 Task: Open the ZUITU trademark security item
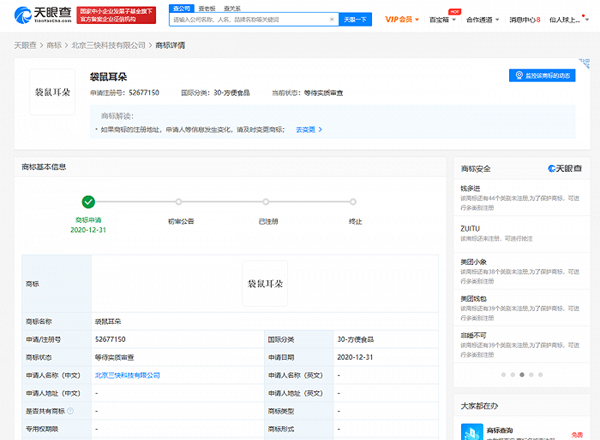pos(521,233)
